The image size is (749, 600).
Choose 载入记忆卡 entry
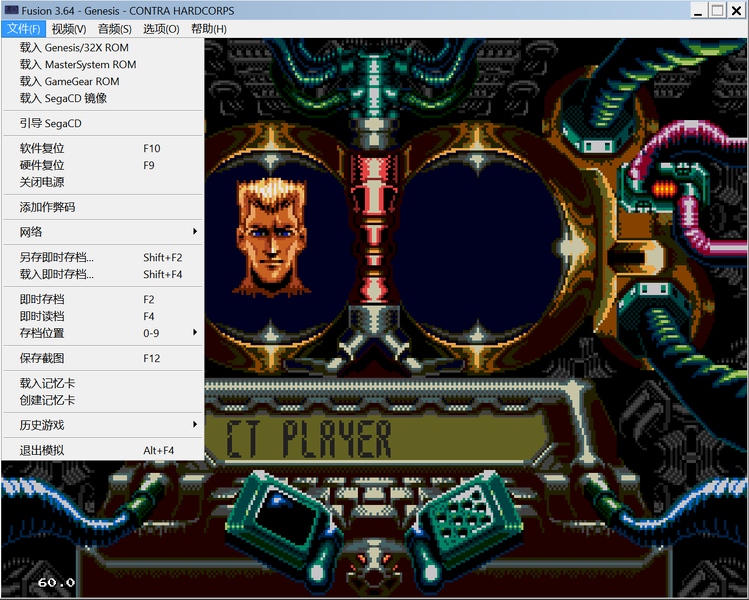click(x=103, y=383)
